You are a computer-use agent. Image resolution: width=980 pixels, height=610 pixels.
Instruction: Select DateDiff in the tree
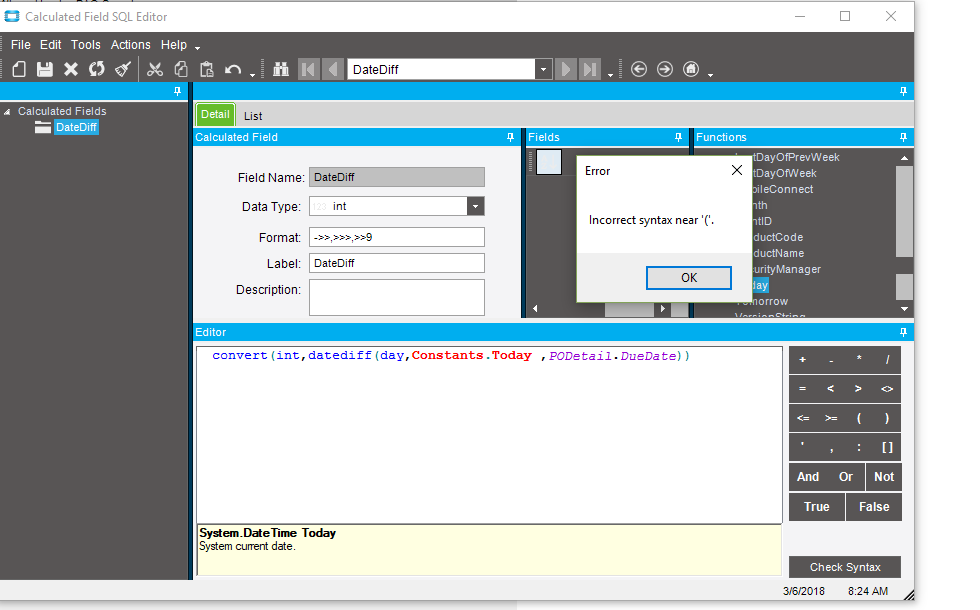(x=76, y=128)
